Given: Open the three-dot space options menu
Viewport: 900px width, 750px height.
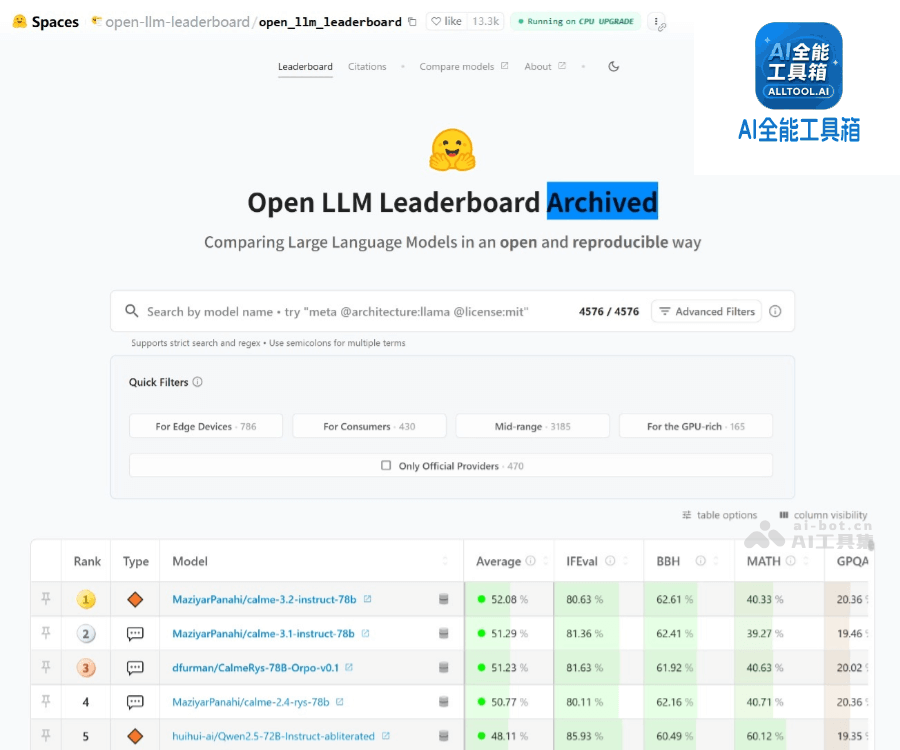Looking at the screenshot, I should click(x=656, y=21).
